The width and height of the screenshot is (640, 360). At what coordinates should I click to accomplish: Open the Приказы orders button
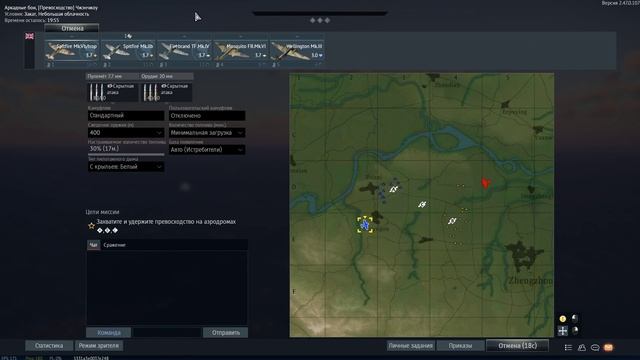(x=460, y=346)
